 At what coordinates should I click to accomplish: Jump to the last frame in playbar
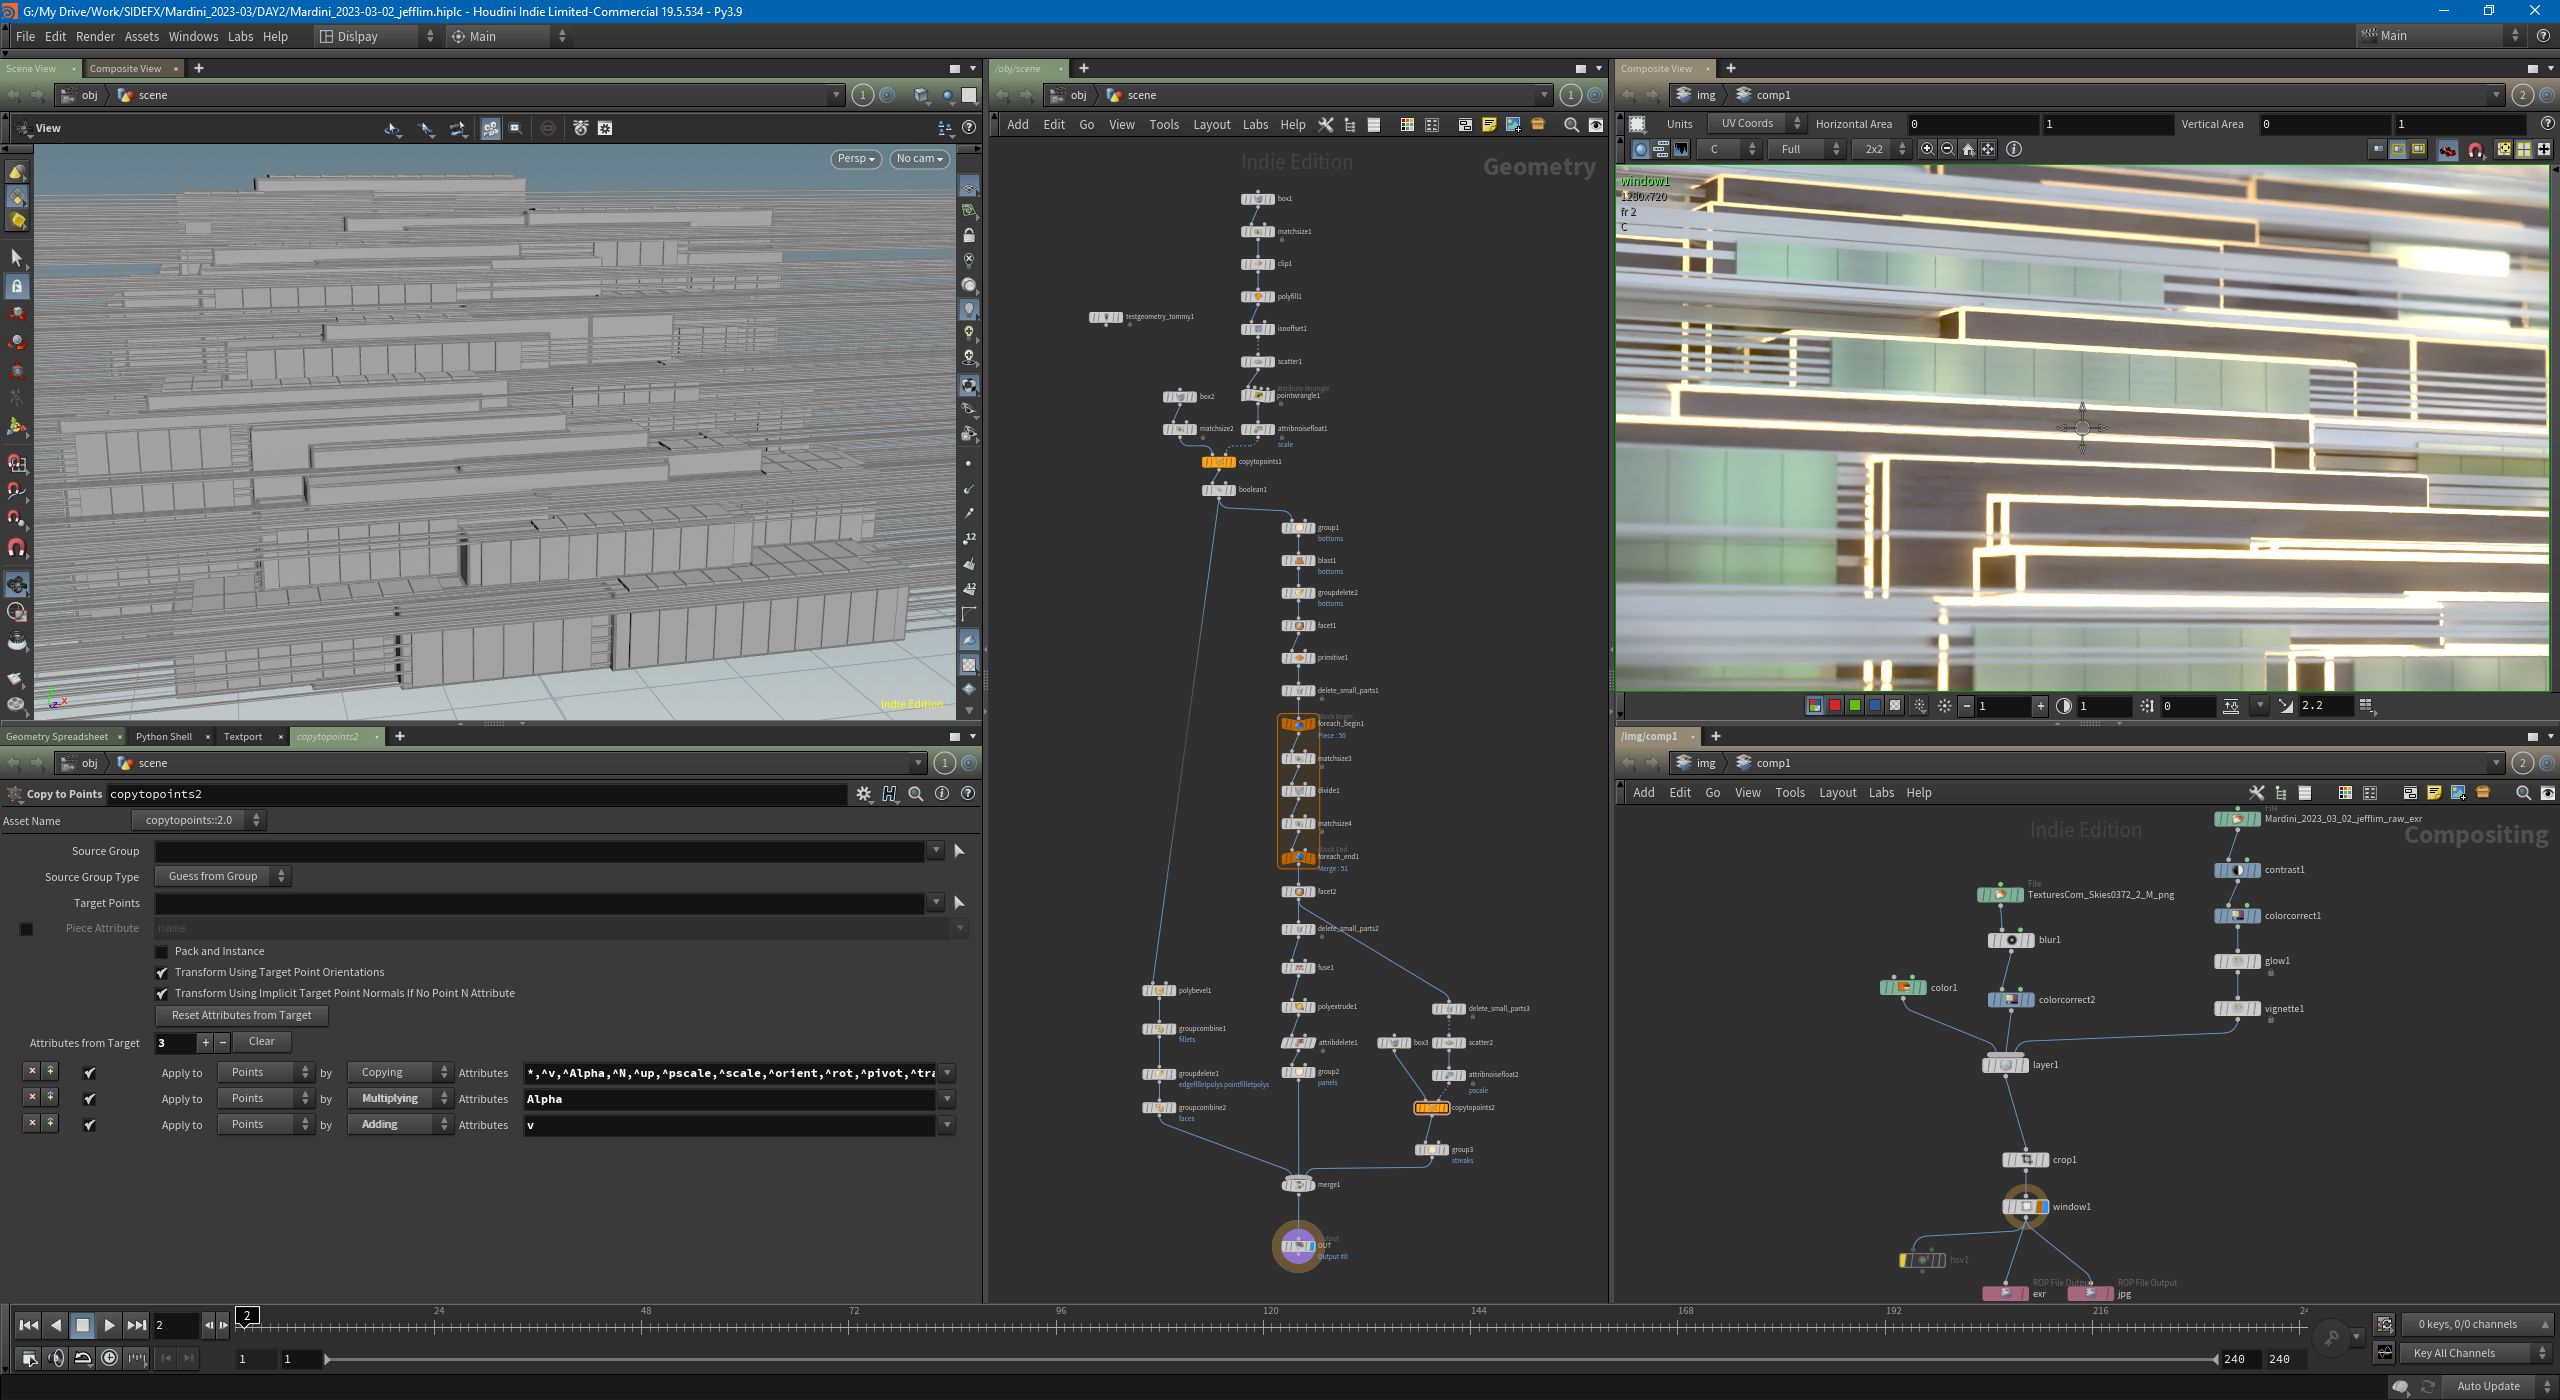(x=136, y=1325)
